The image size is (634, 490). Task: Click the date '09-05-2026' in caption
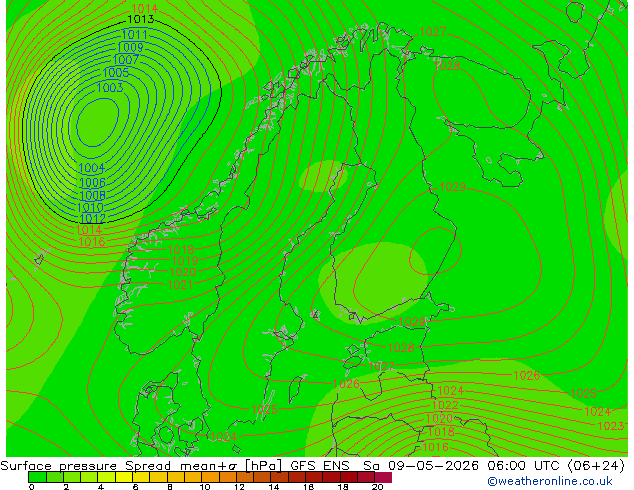coord(434,466)
